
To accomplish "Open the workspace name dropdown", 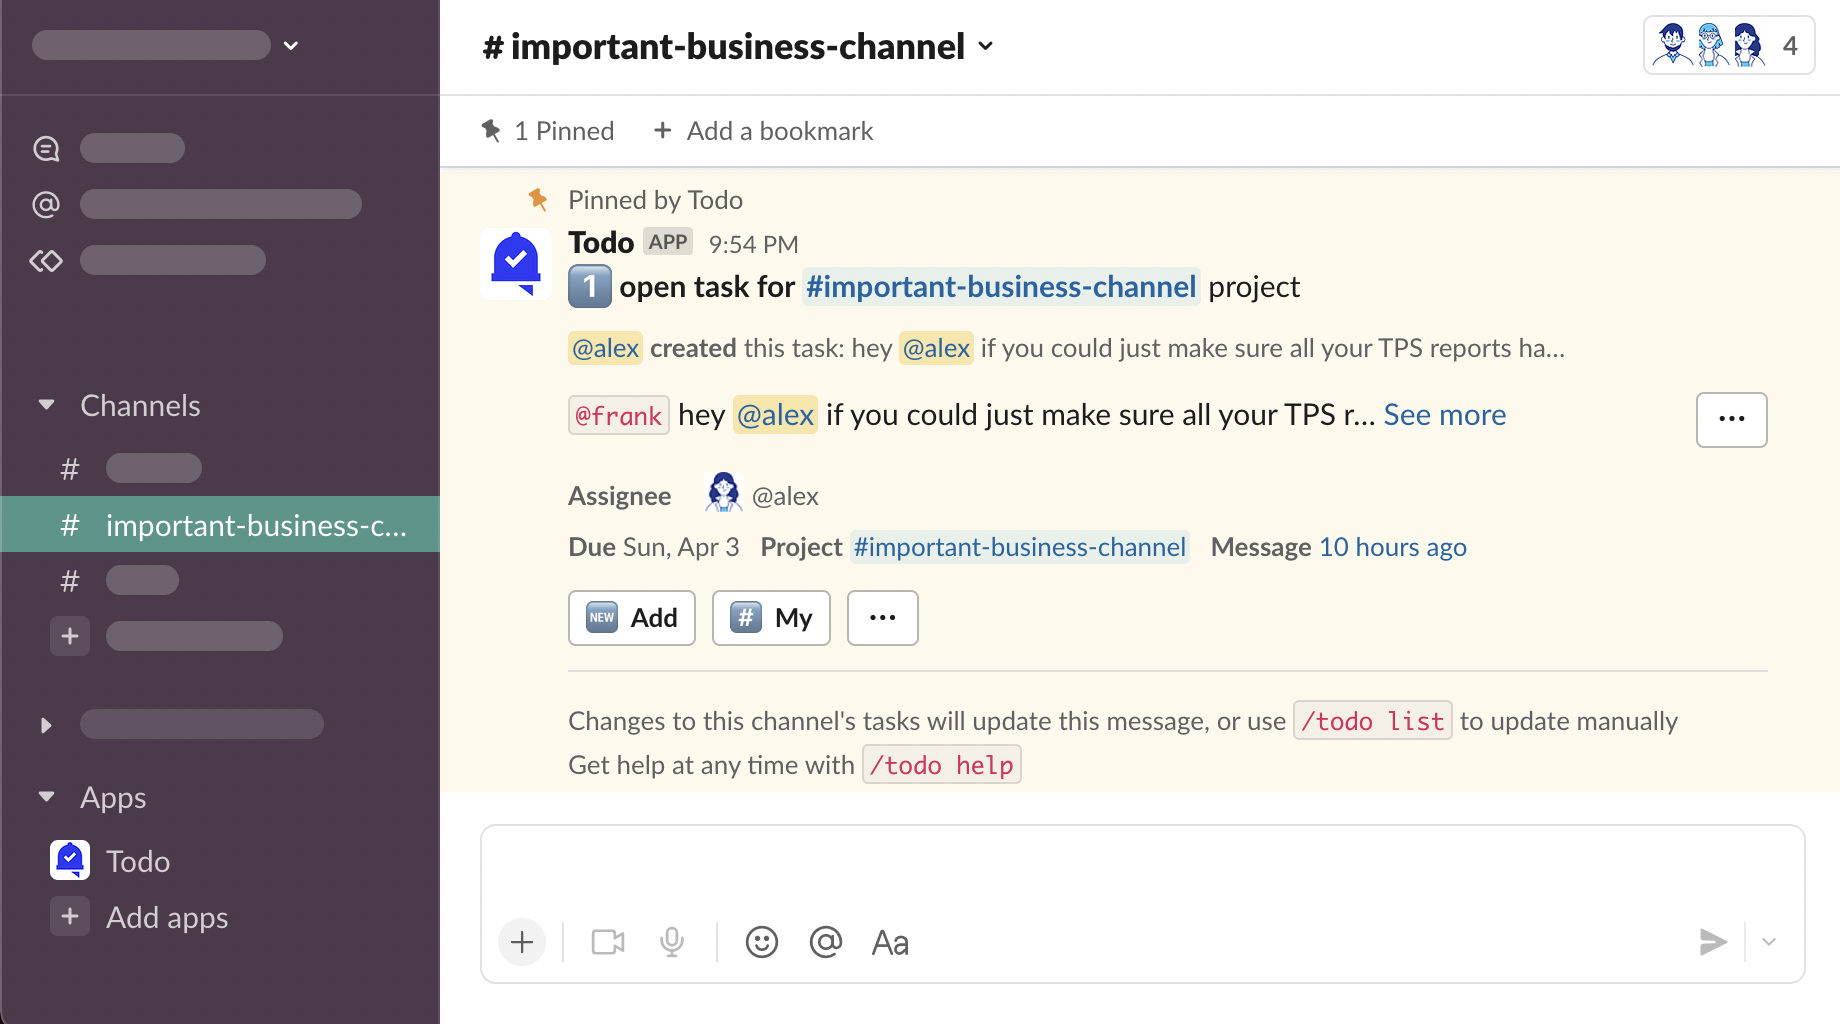I will tap(290, 46).
